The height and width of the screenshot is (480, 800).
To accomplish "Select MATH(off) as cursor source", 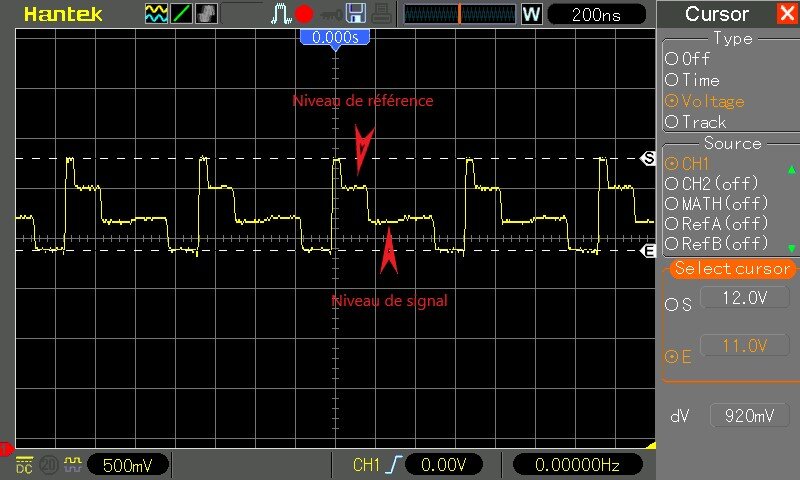I will pyautogui.click(x=717, y=204).
